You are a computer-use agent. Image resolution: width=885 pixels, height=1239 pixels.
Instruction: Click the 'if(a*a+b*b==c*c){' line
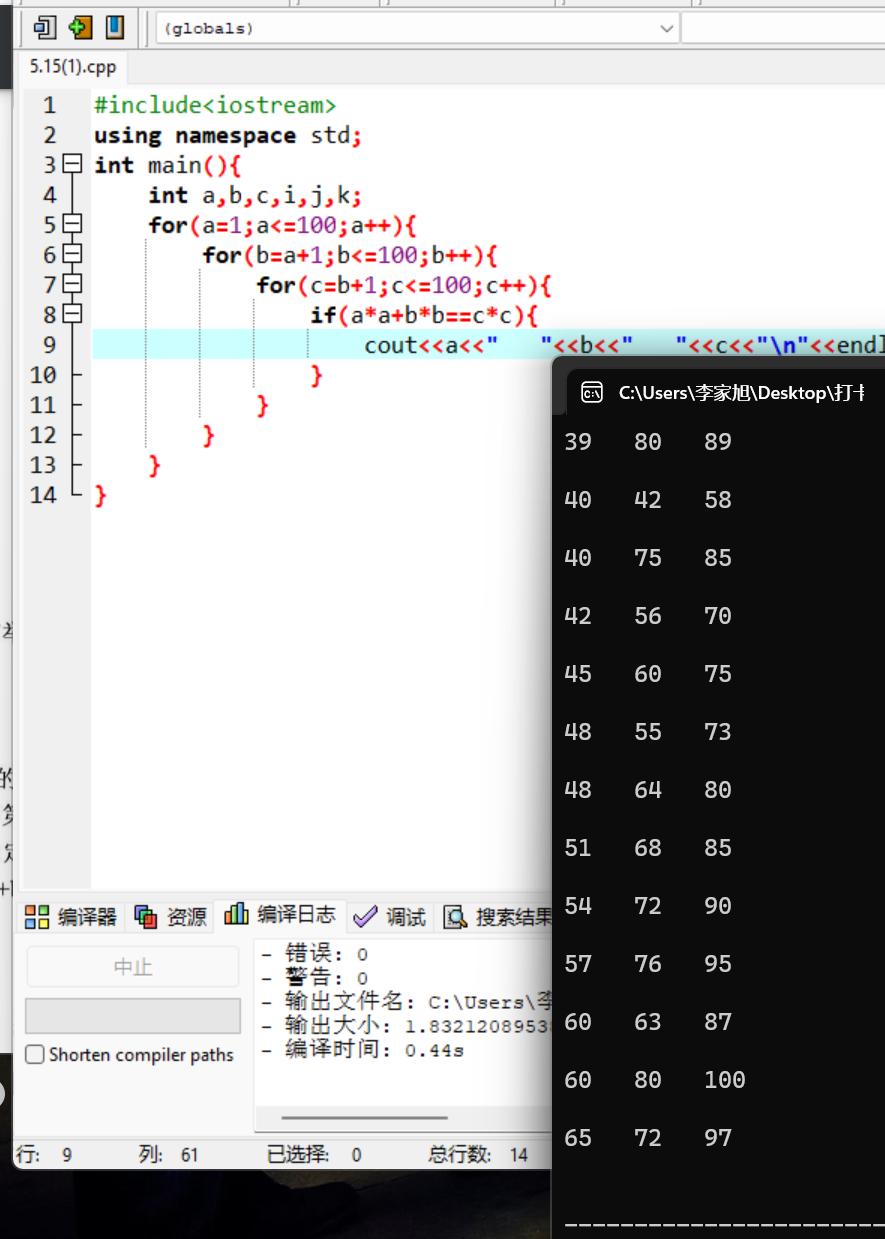pos(424,315)
